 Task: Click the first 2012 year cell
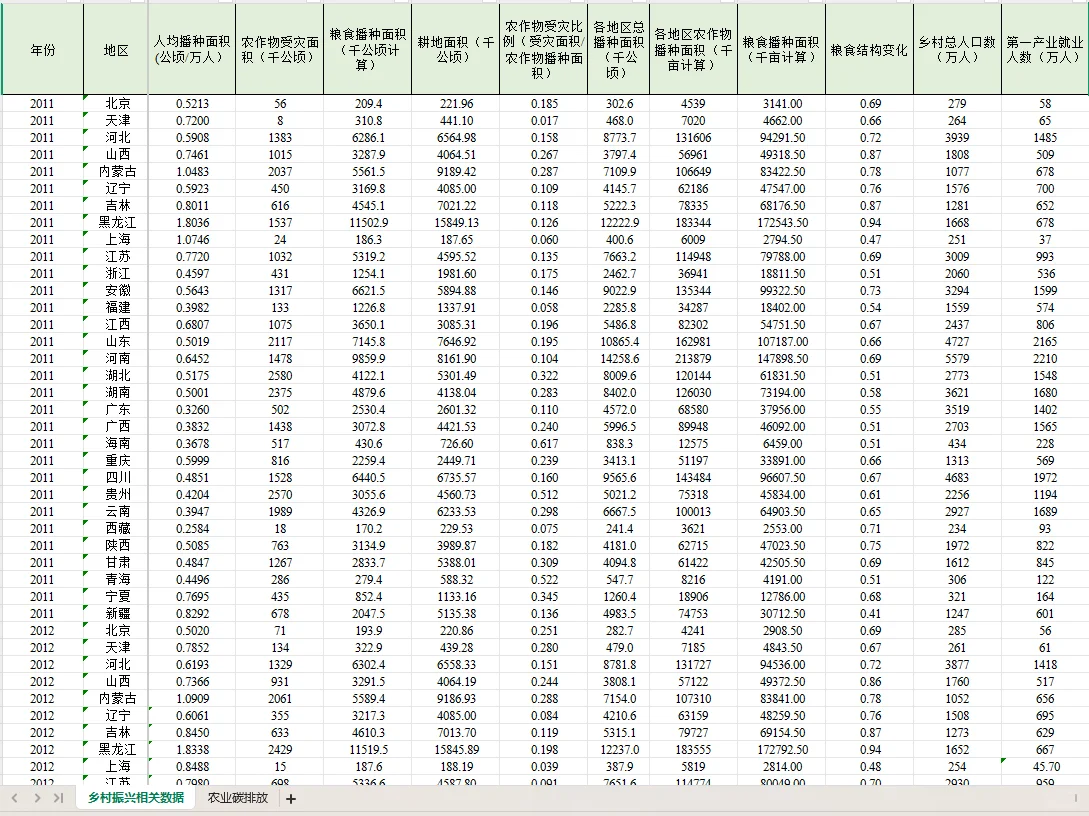pos(41,630)
